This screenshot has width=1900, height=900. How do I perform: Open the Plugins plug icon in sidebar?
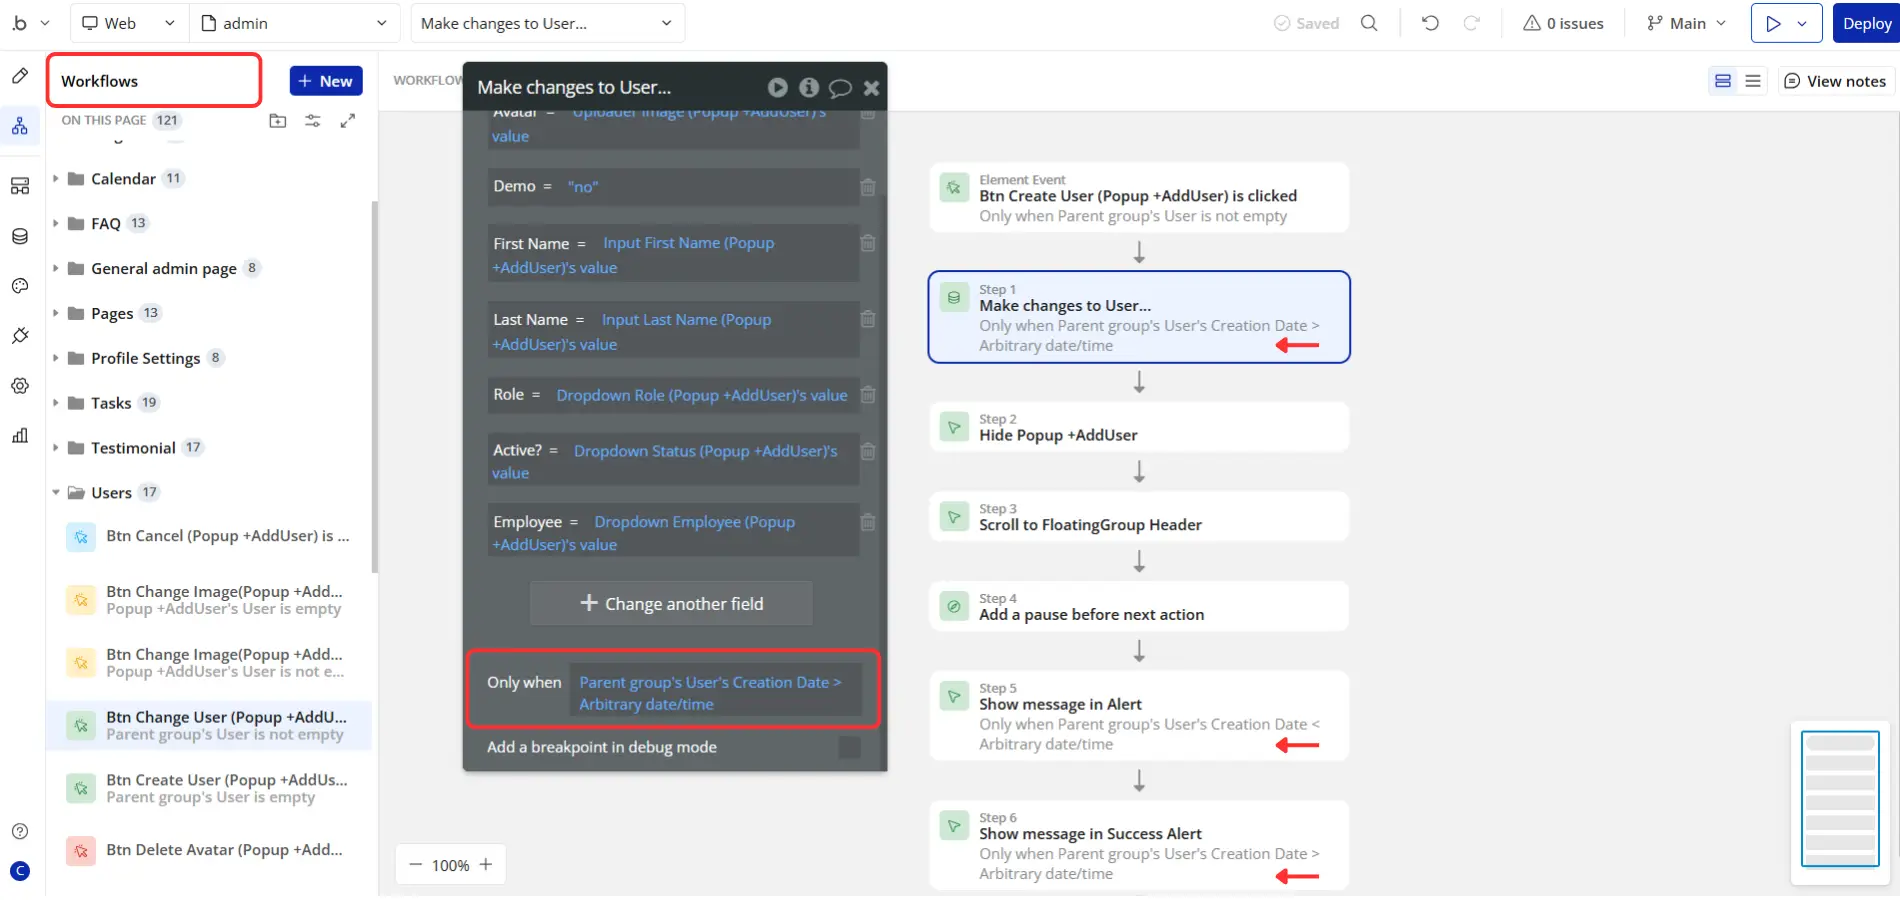[x=20, y=336]
